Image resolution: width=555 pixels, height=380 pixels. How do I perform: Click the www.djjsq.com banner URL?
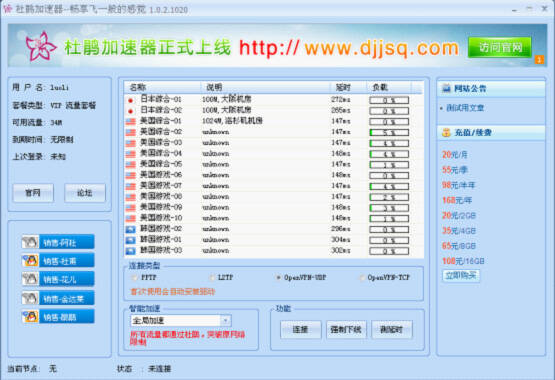click(382, 48)
